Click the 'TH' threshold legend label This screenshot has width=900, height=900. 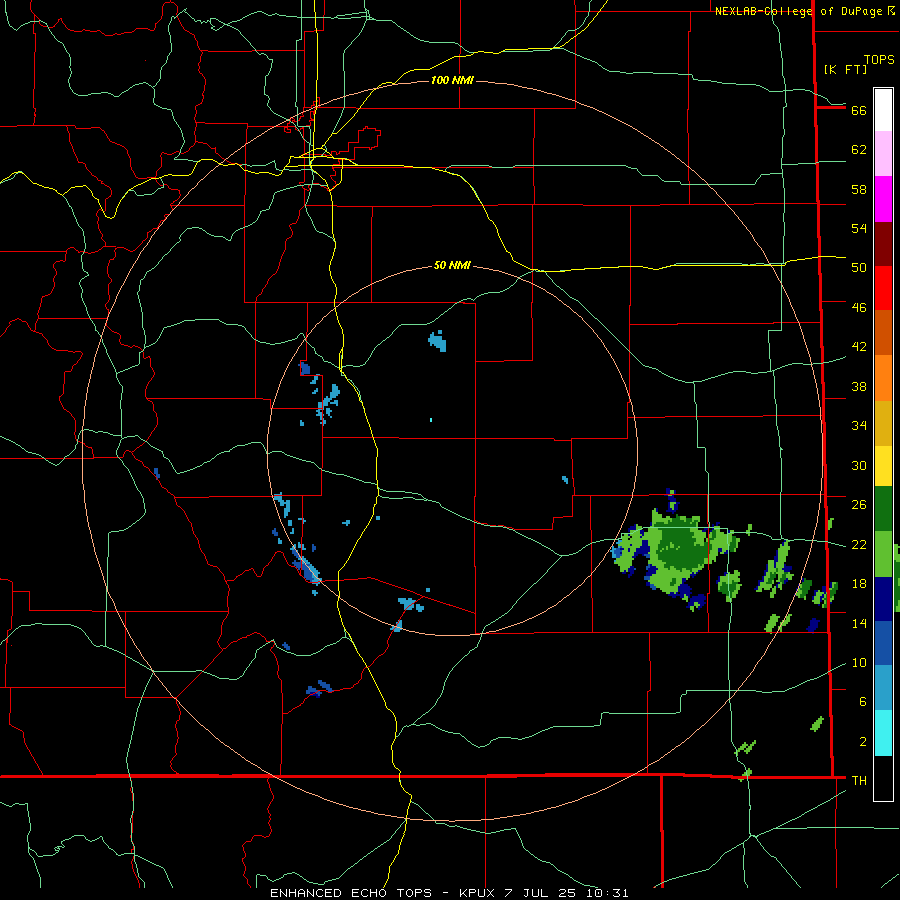tap(859, 781)
